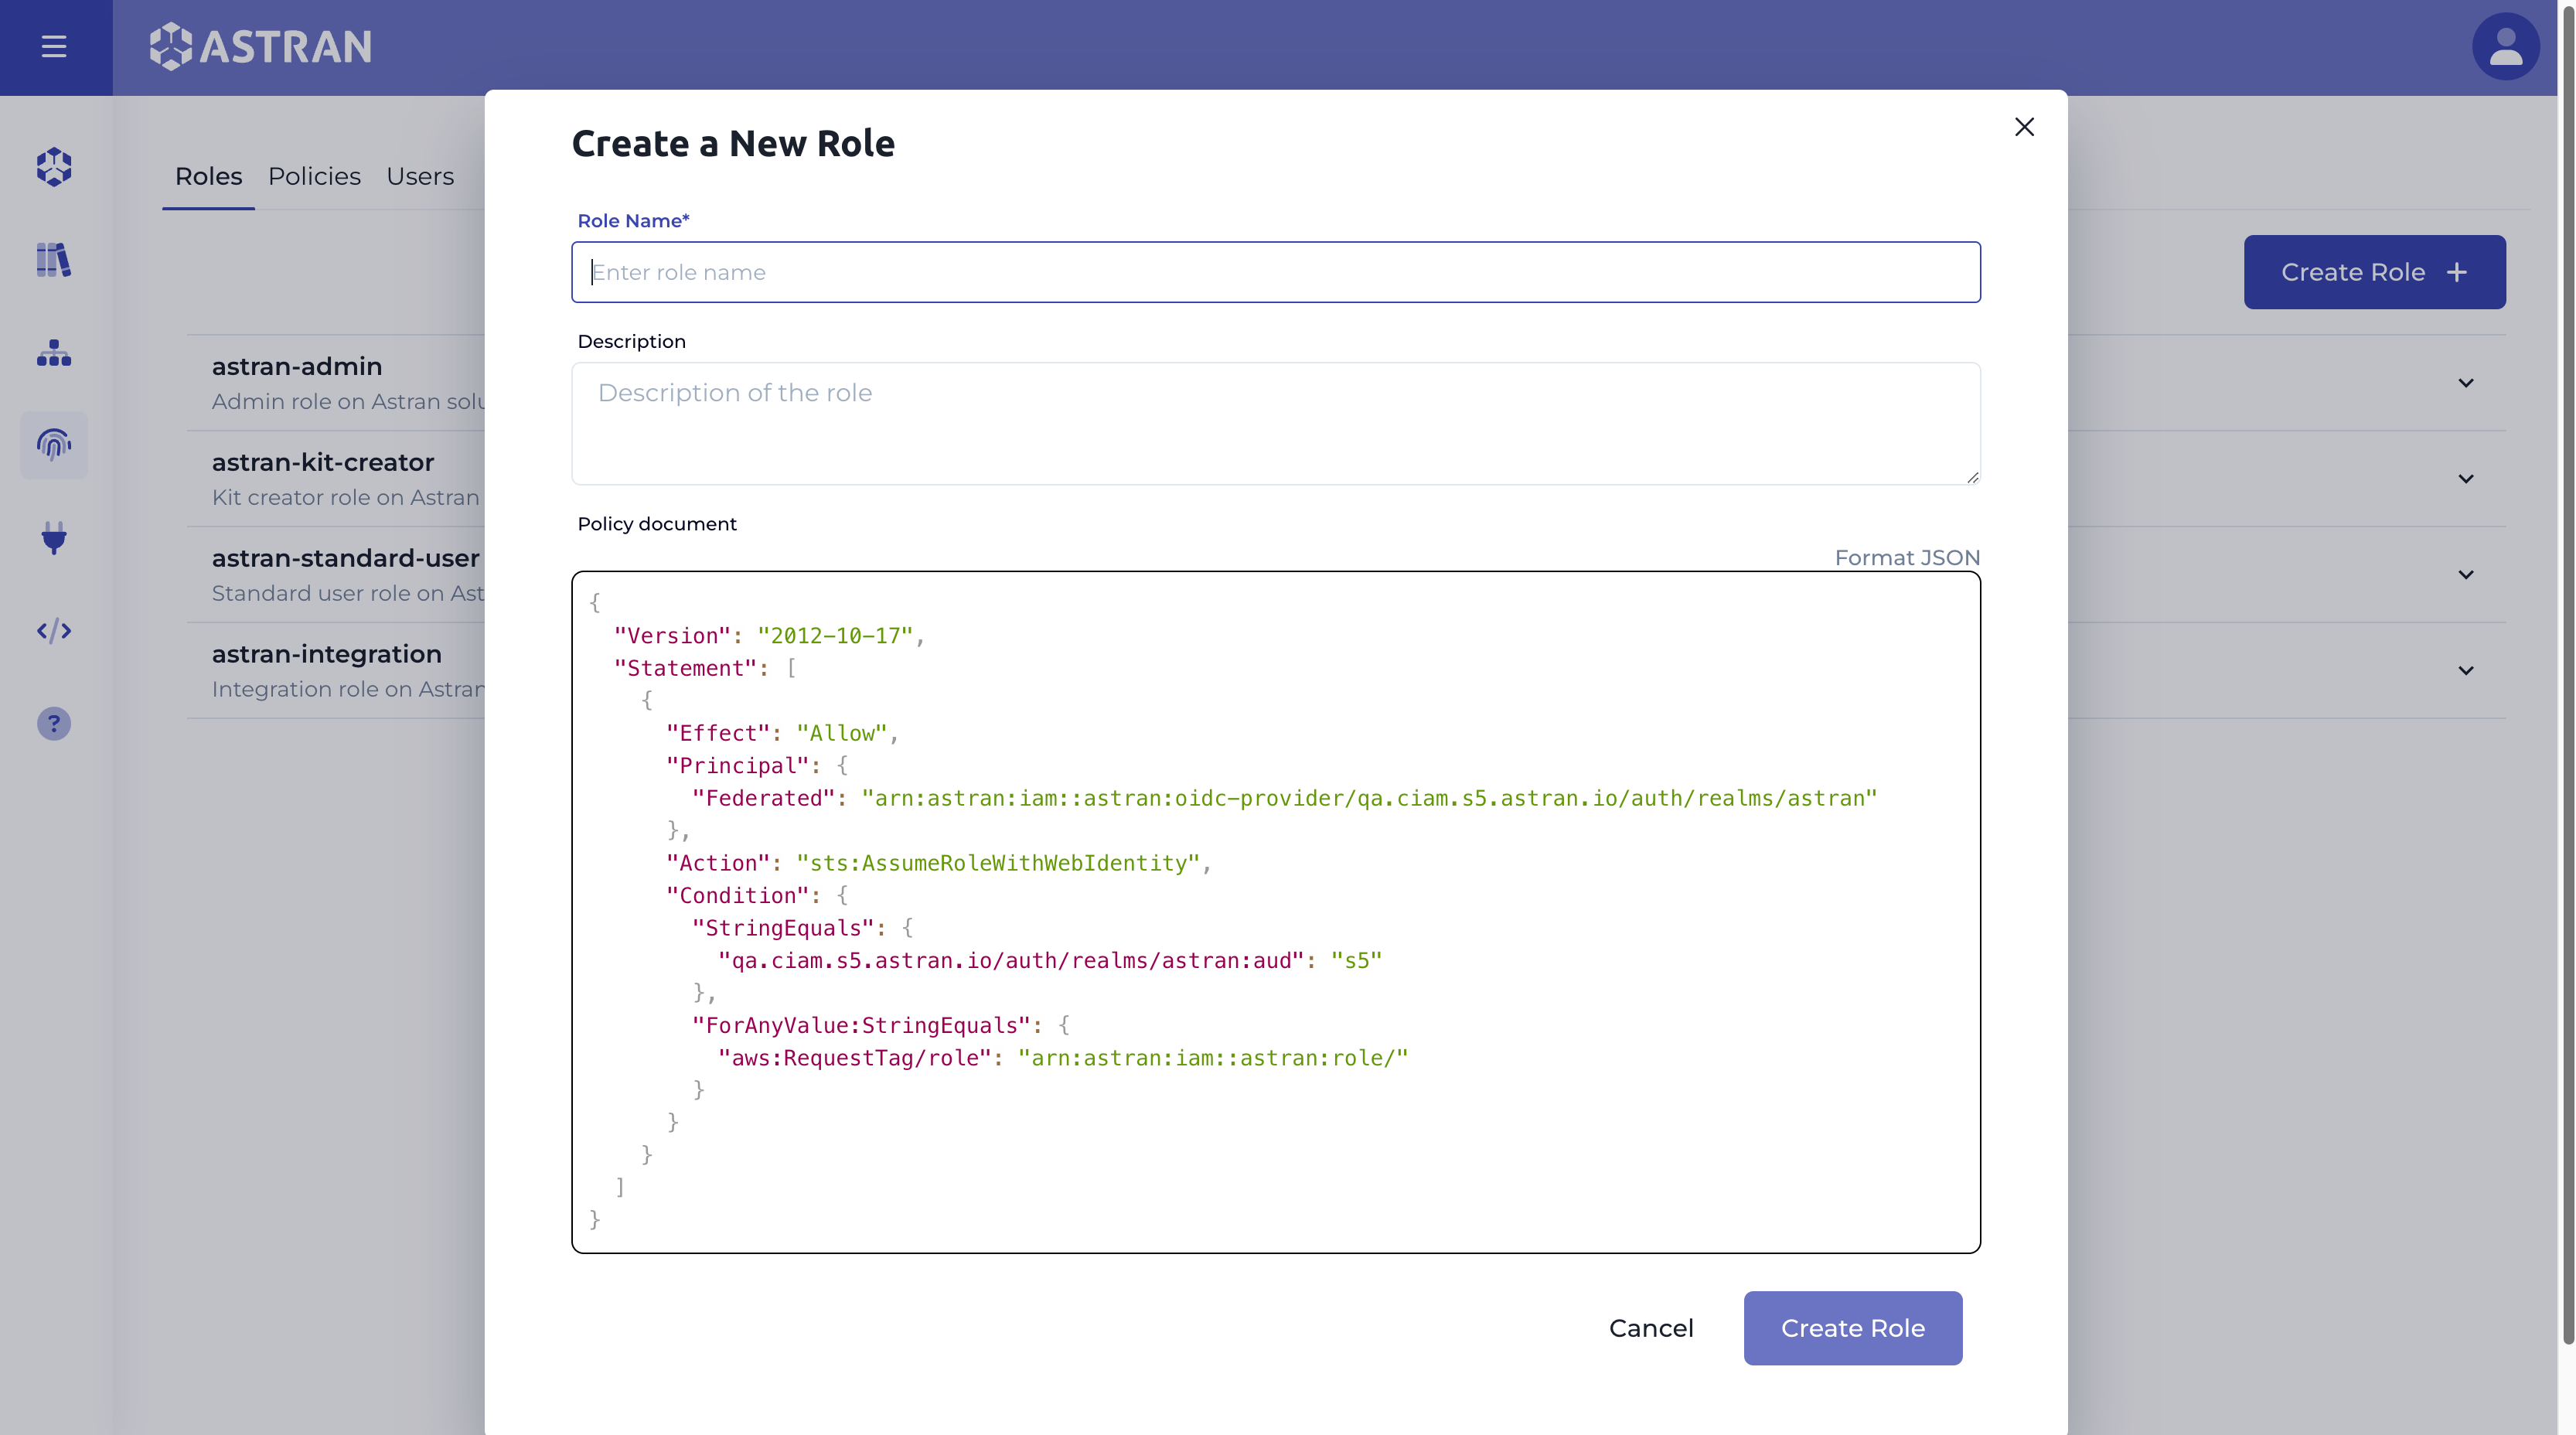Open the plug integrations sidebar icon
Viewport: 2576px width, 1435px height.
coord(54,538)
